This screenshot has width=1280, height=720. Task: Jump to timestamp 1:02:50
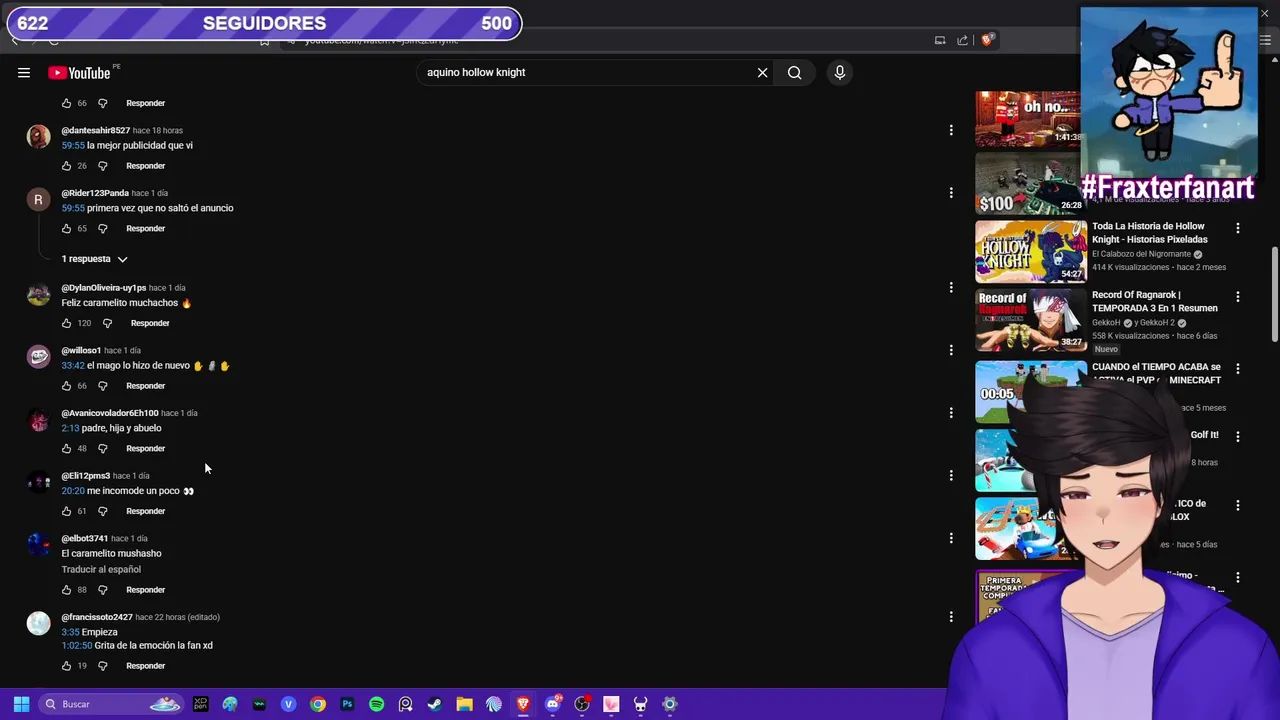click(76, 646)
